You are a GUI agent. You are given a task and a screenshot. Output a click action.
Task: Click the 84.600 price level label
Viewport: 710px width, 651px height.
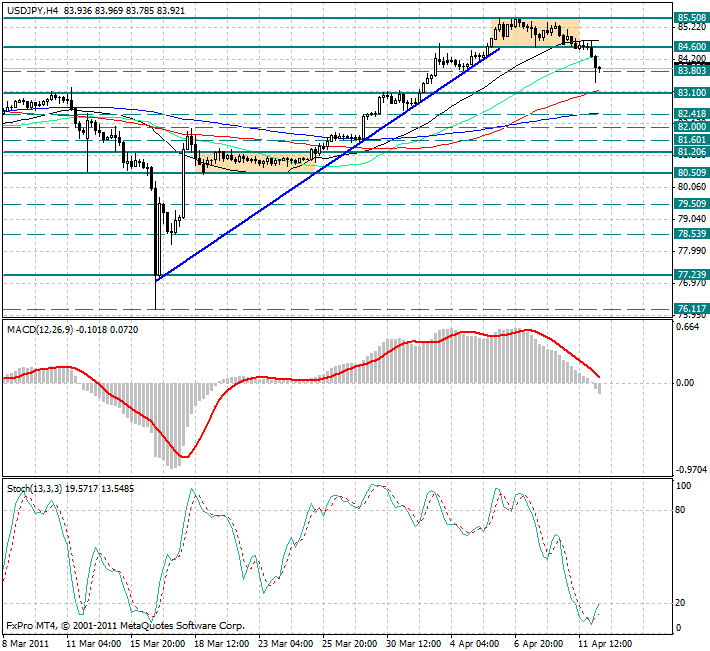(691, 47)
